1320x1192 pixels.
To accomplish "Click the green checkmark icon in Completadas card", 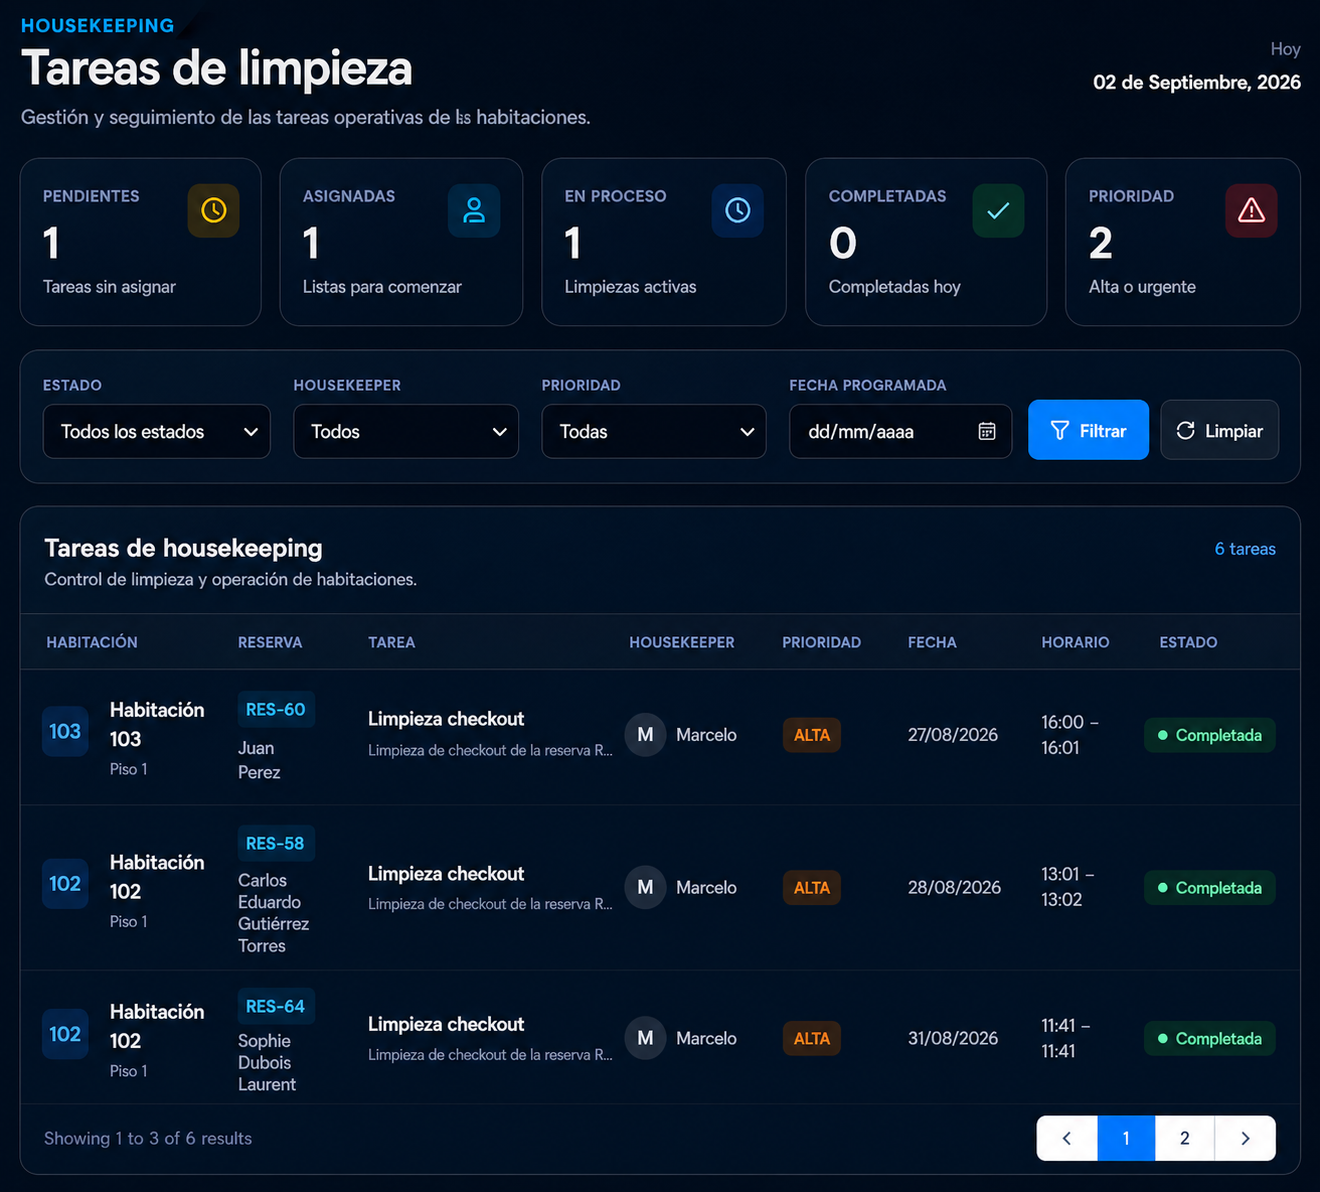I will tap(998, 211).
